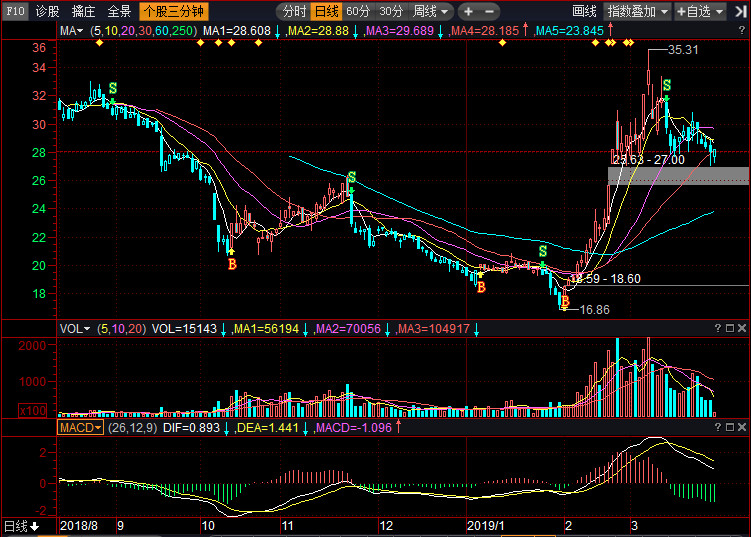
Task: Open help for the MA indicator
Action: point(742,31)
